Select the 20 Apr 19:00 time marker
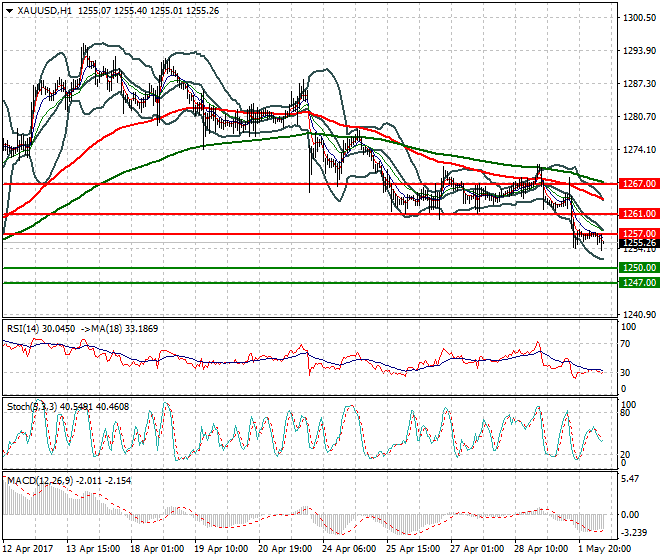This screenshot has width=660, height=560. pos(285,549)
